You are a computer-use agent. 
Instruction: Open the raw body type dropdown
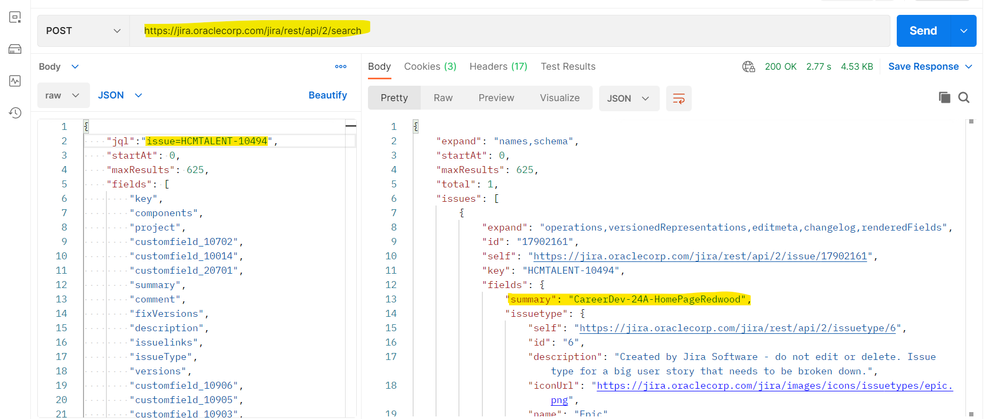(x=62, y=95)
